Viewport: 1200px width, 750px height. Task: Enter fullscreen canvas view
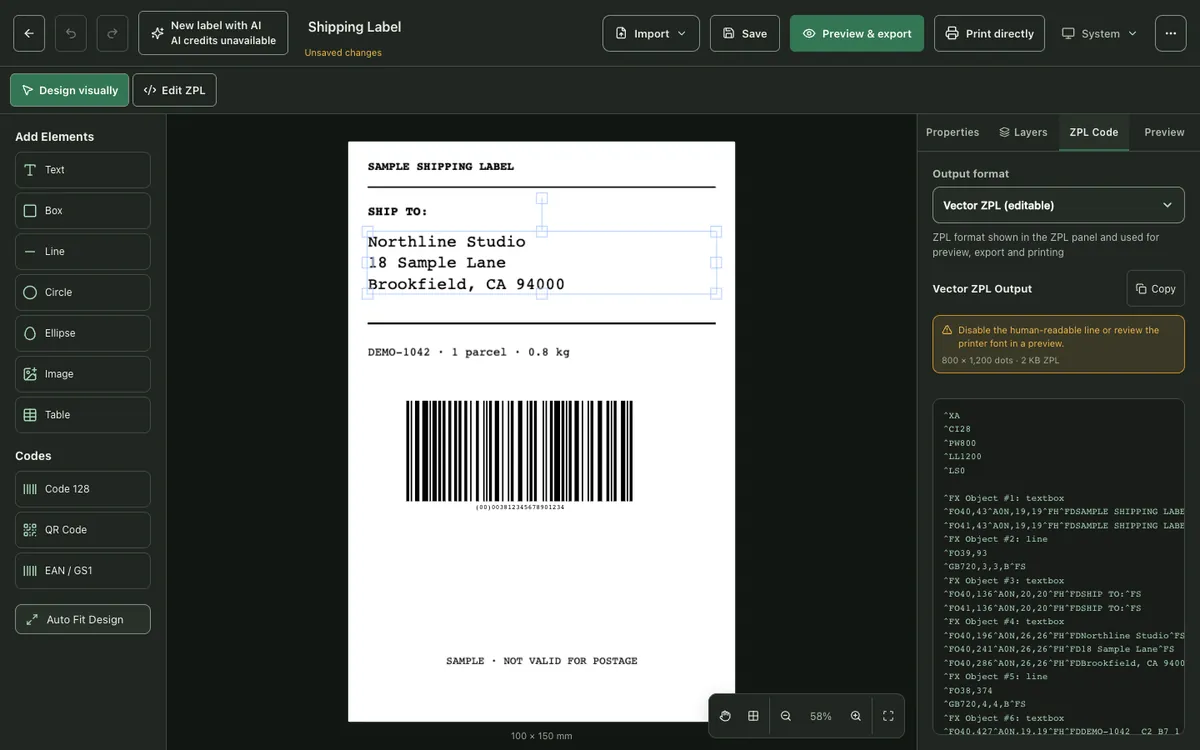888,716
